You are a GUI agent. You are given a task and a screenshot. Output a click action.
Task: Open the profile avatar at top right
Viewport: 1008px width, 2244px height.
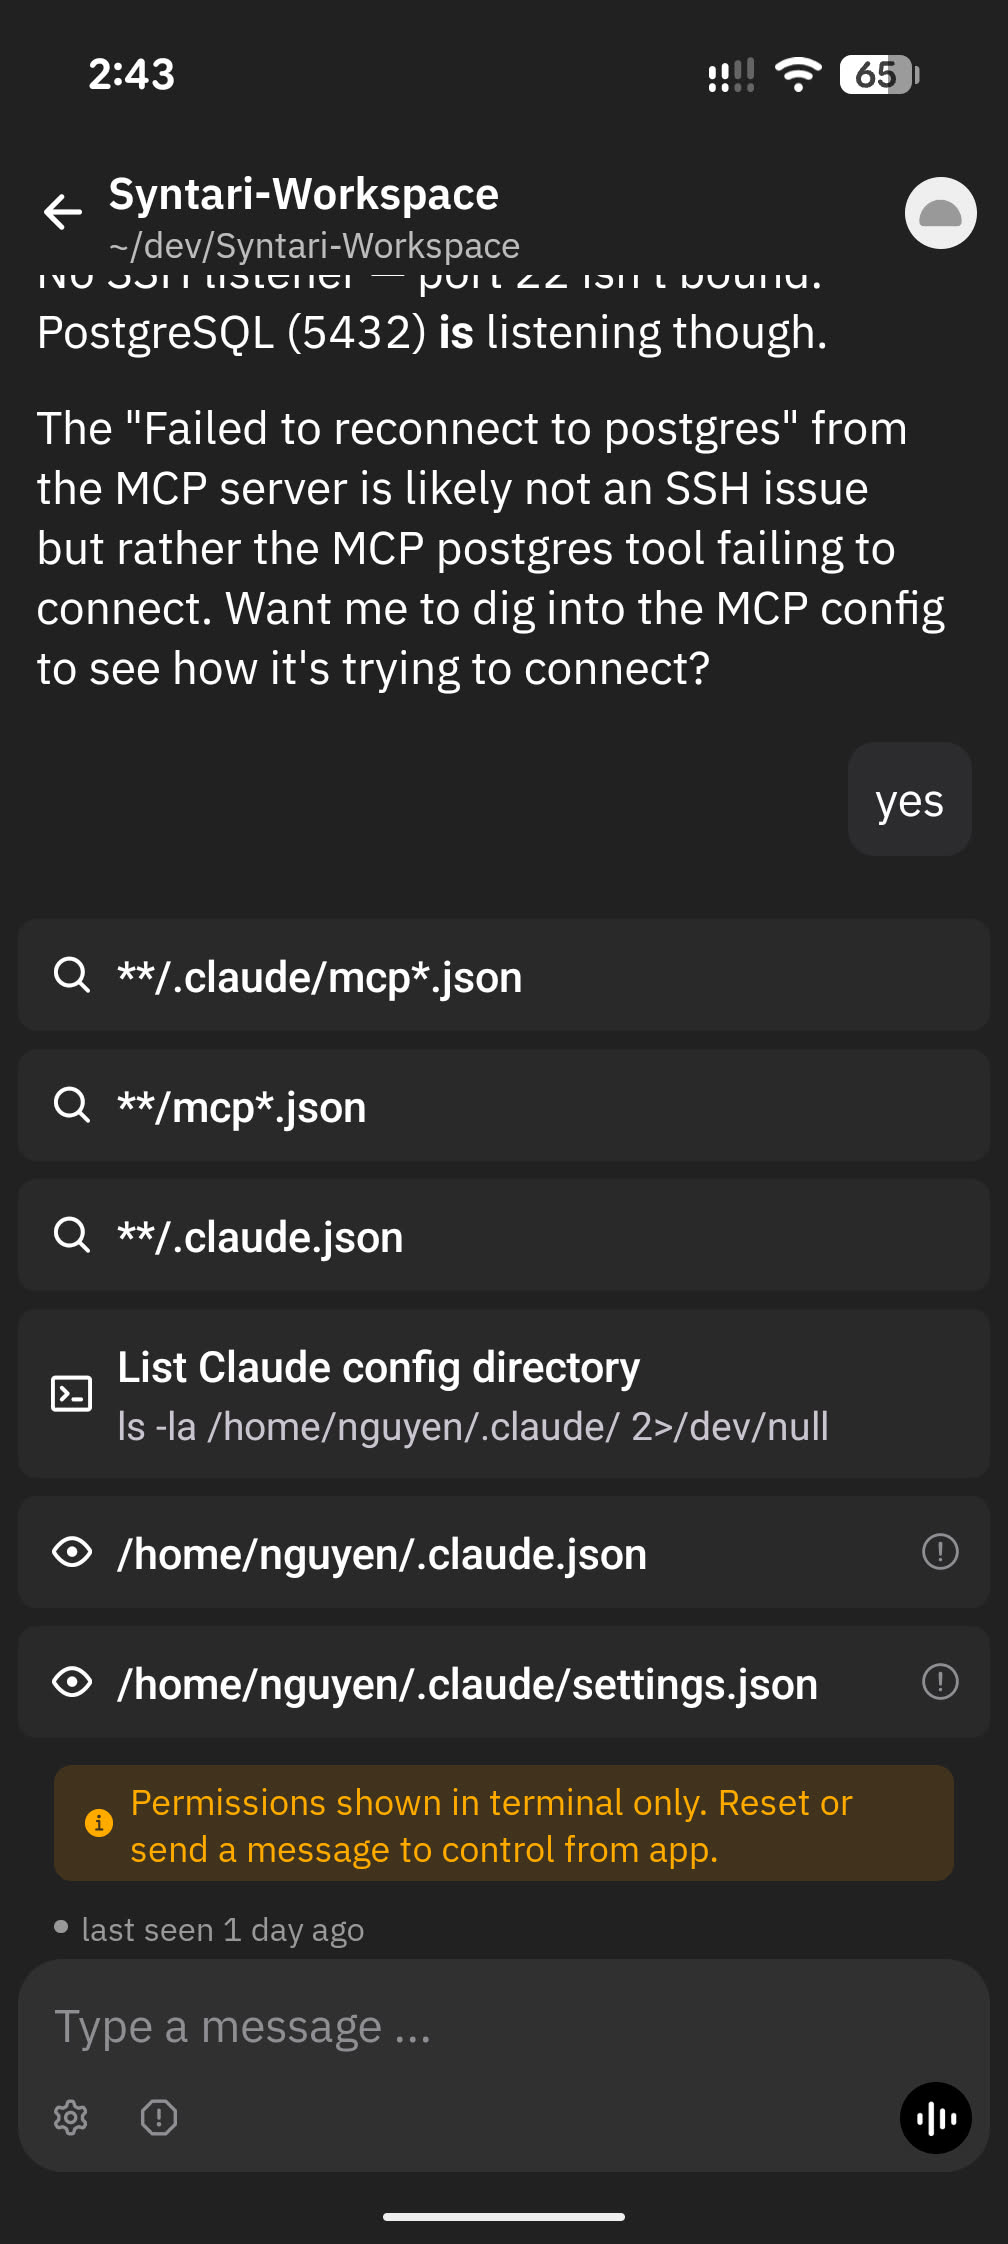pos(940,213)
